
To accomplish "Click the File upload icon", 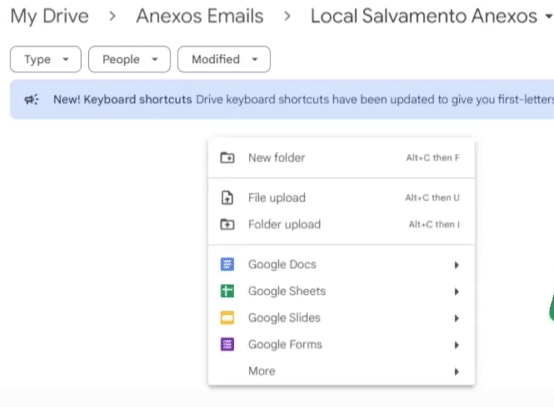I will 227,197.
